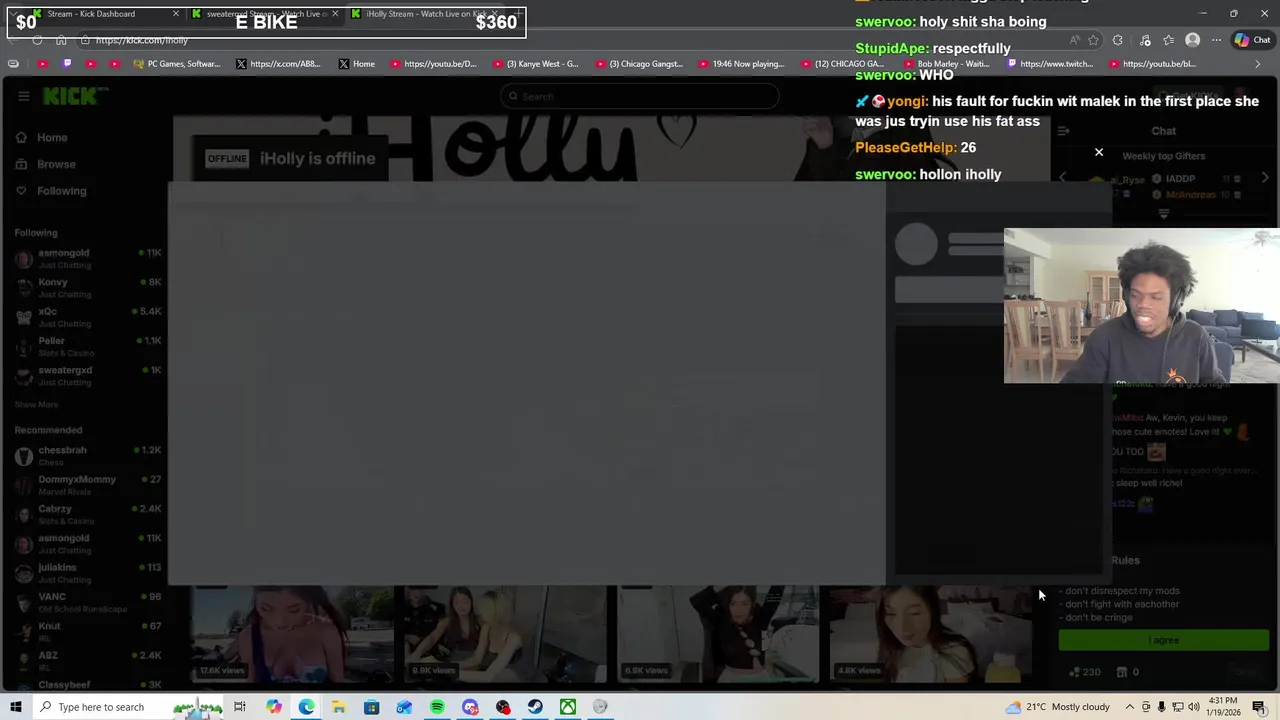Click the Kick search field
Image resolution: width=1280 pixels, height=720 pixels.
coord(640,96)
